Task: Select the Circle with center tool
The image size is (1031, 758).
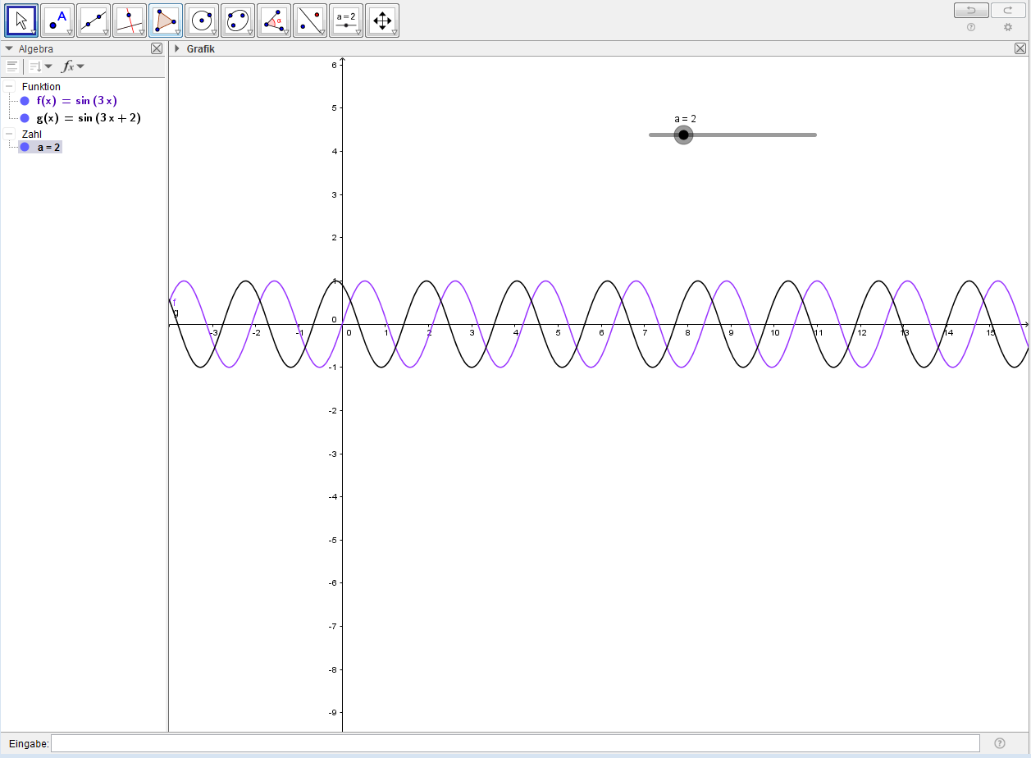Action: coord(202,20)
